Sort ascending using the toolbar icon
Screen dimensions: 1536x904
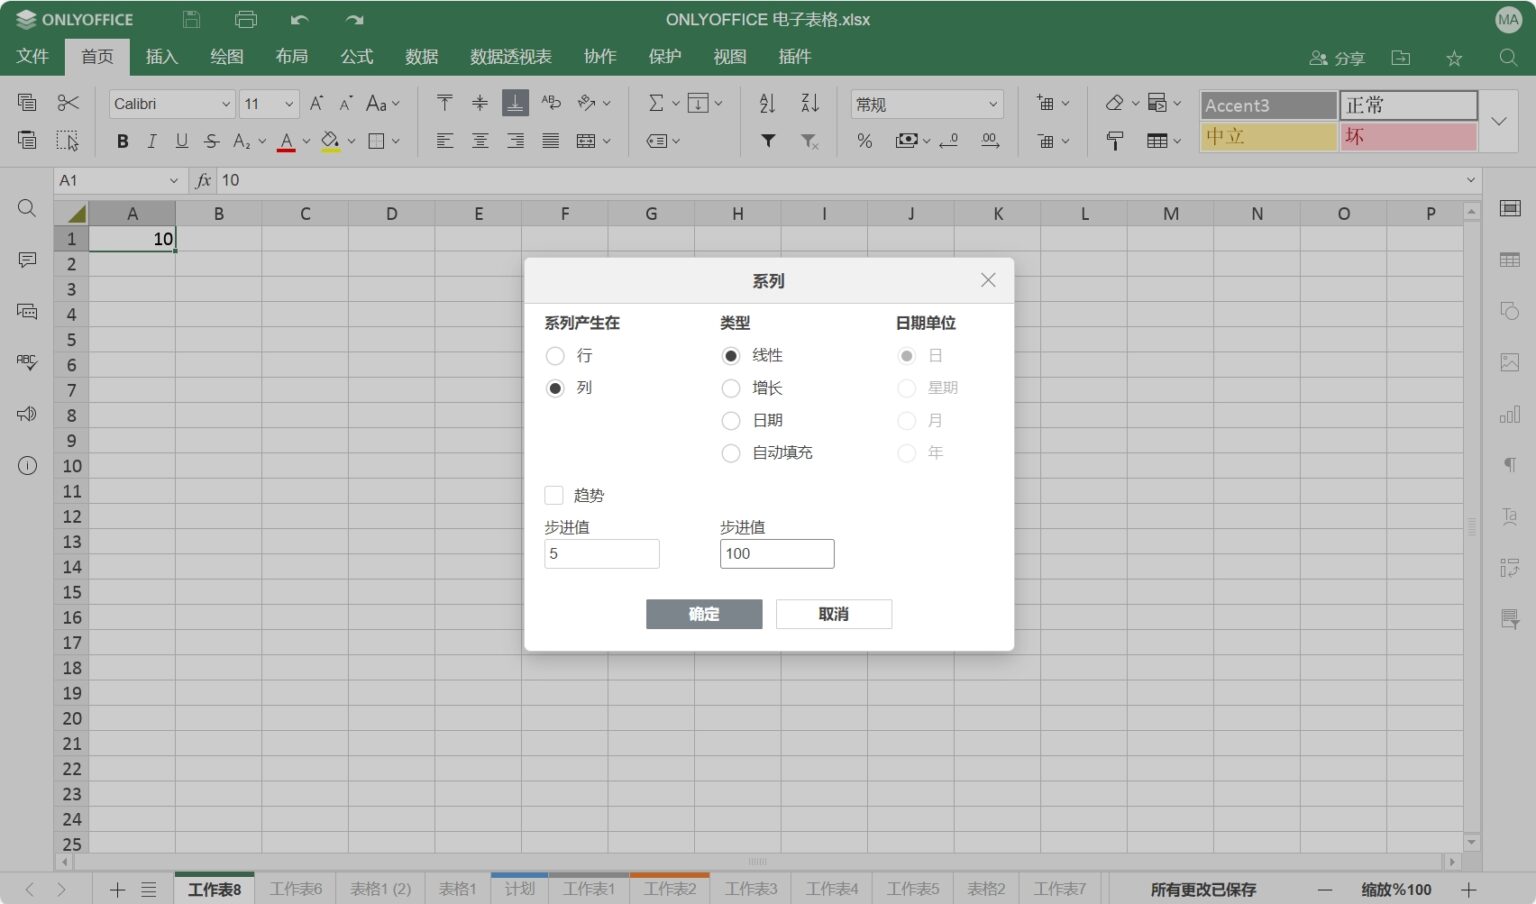tap(766, 103)
